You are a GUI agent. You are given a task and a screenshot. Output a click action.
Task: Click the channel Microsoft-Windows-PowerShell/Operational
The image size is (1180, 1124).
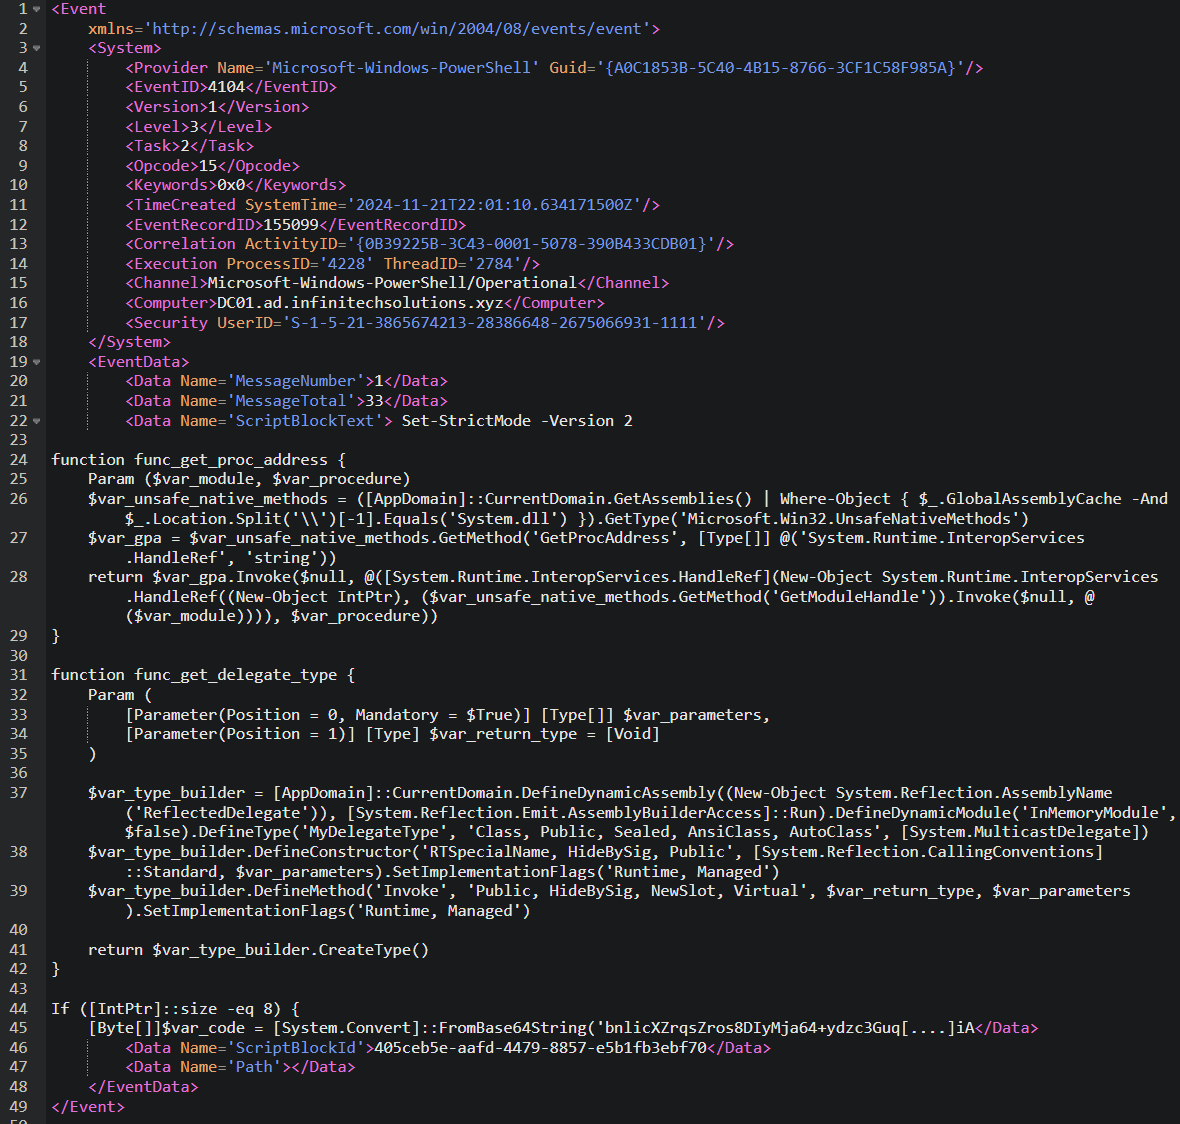[392, 283]
